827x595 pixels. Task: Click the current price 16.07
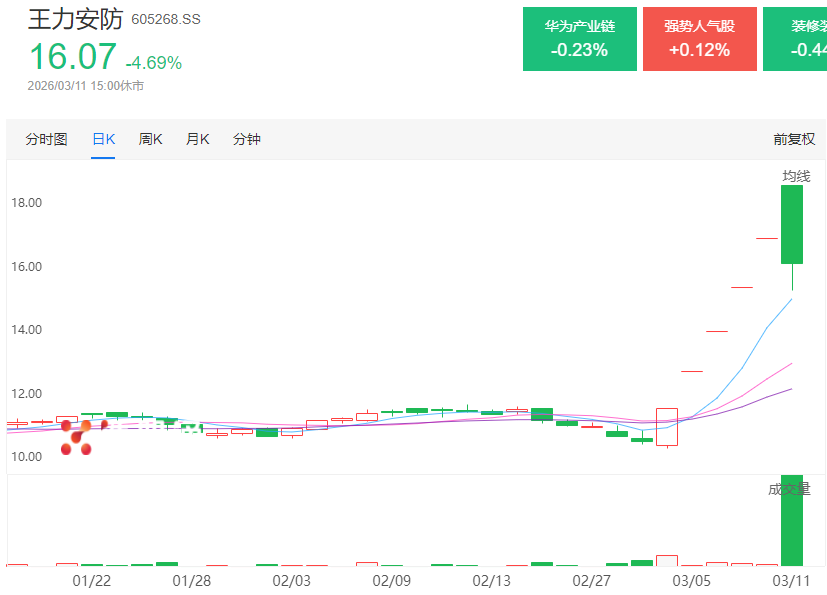click(71, 57)
